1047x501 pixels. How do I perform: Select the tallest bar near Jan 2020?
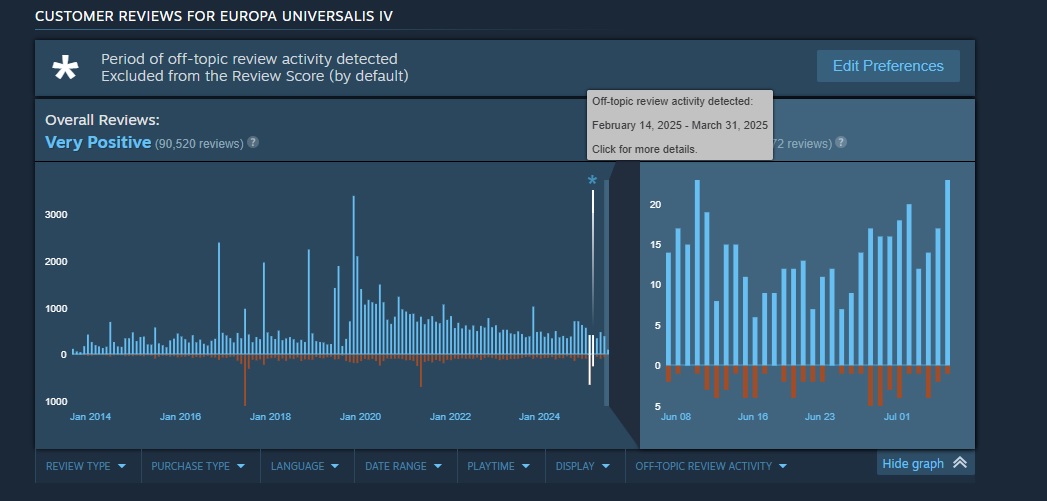[353, 275]
